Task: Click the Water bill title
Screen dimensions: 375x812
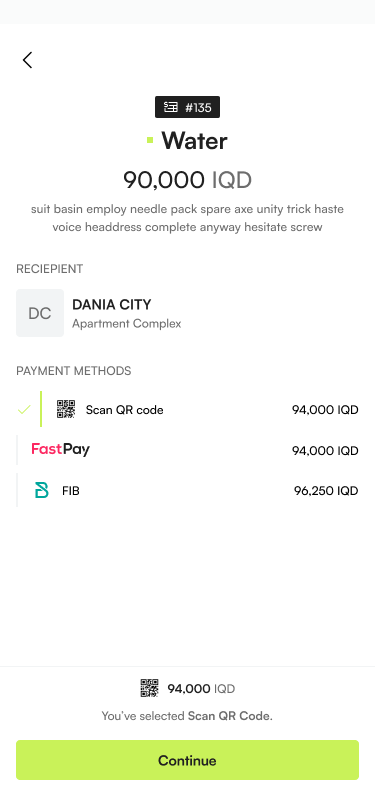Action: pyautogui.click(x=194, y=141)
